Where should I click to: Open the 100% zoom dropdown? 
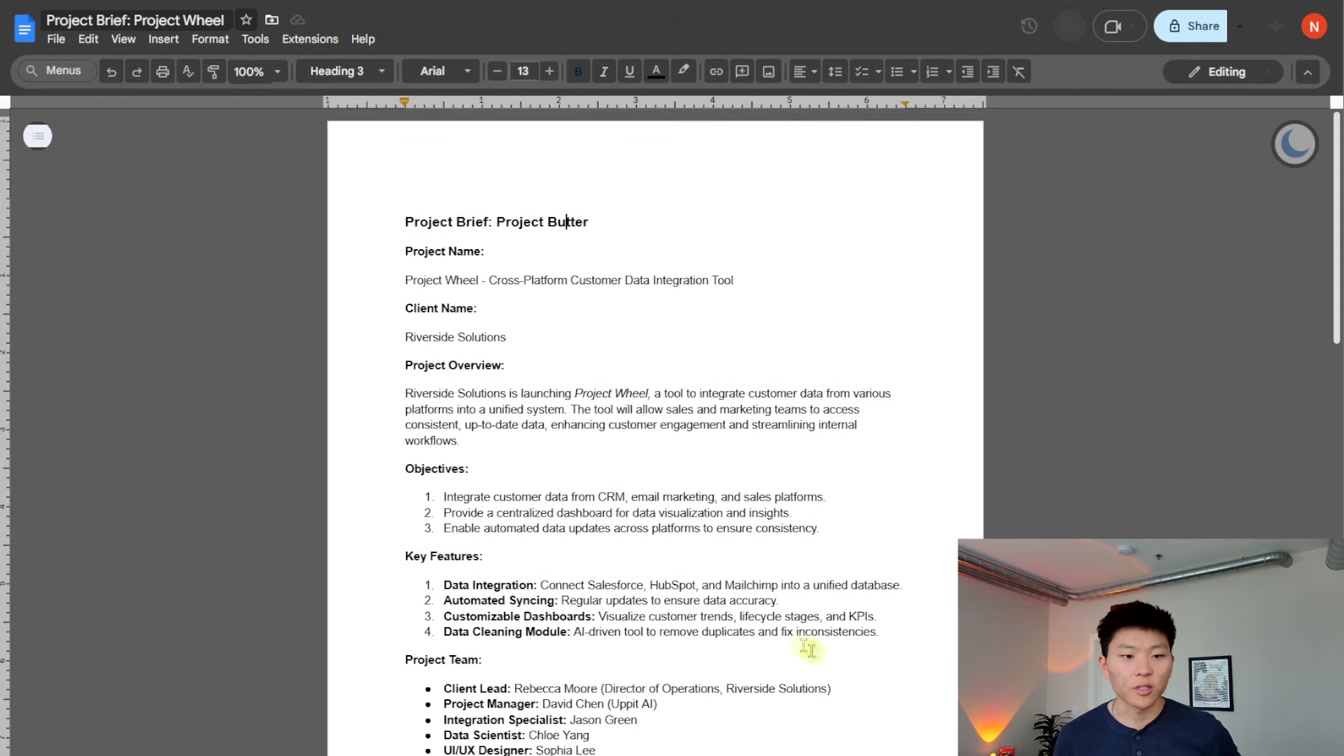(x=257, y=72)
